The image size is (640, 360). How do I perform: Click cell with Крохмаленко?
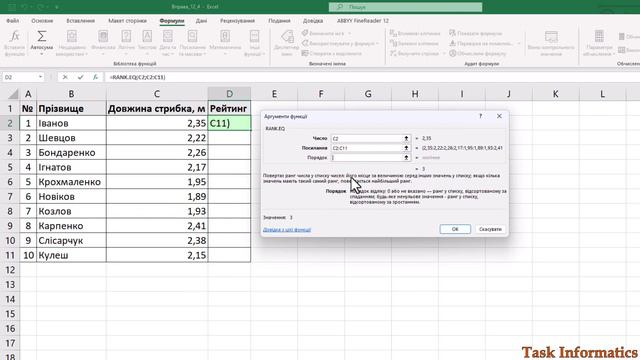click(x=71, y=182)
